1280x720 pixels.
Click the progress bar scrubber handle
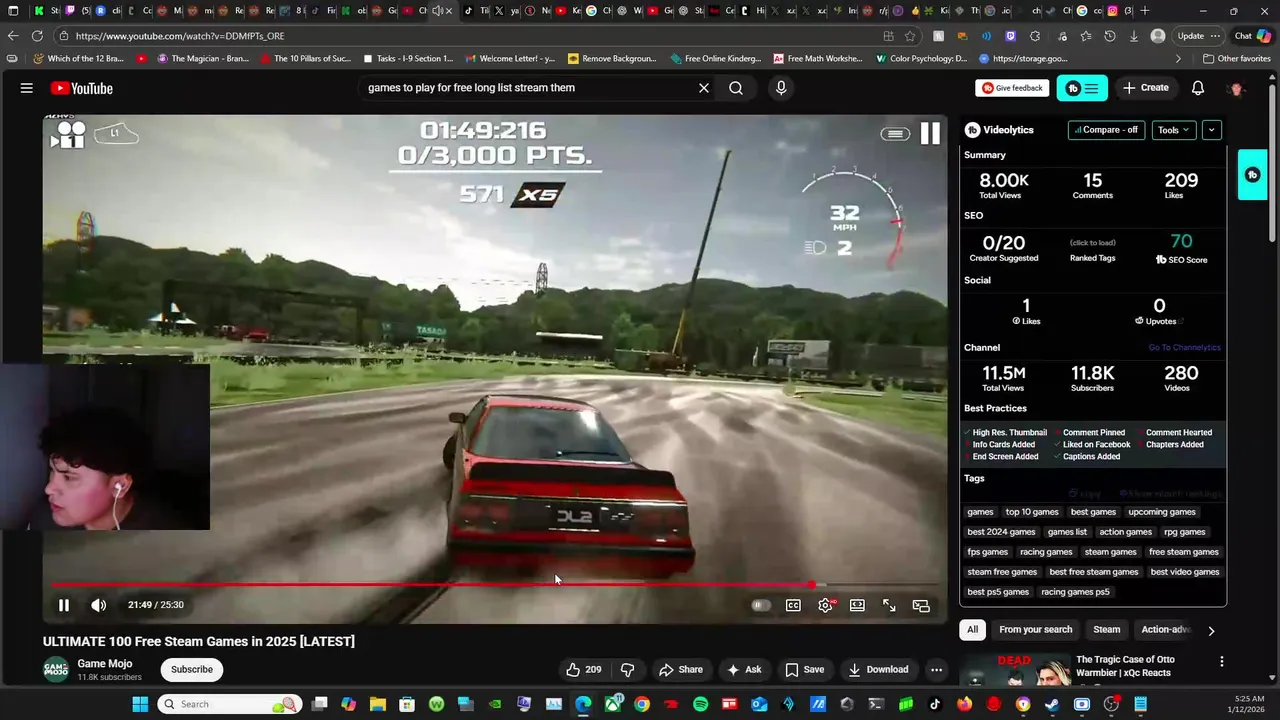coord(813,585)
